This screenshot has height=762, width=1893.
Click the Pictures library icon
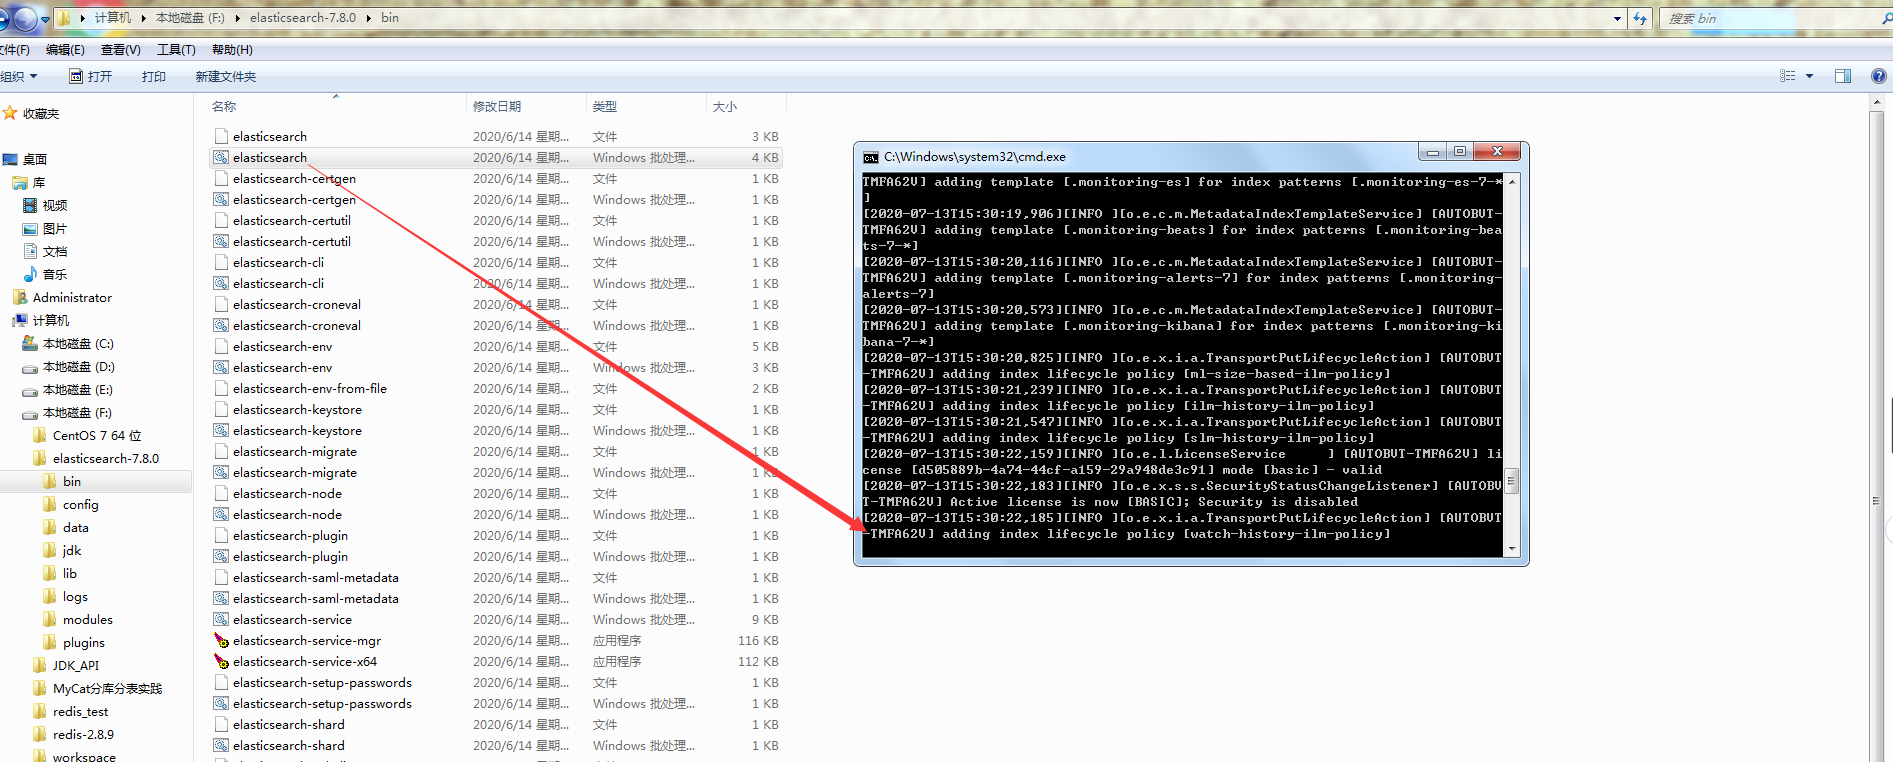30,228
